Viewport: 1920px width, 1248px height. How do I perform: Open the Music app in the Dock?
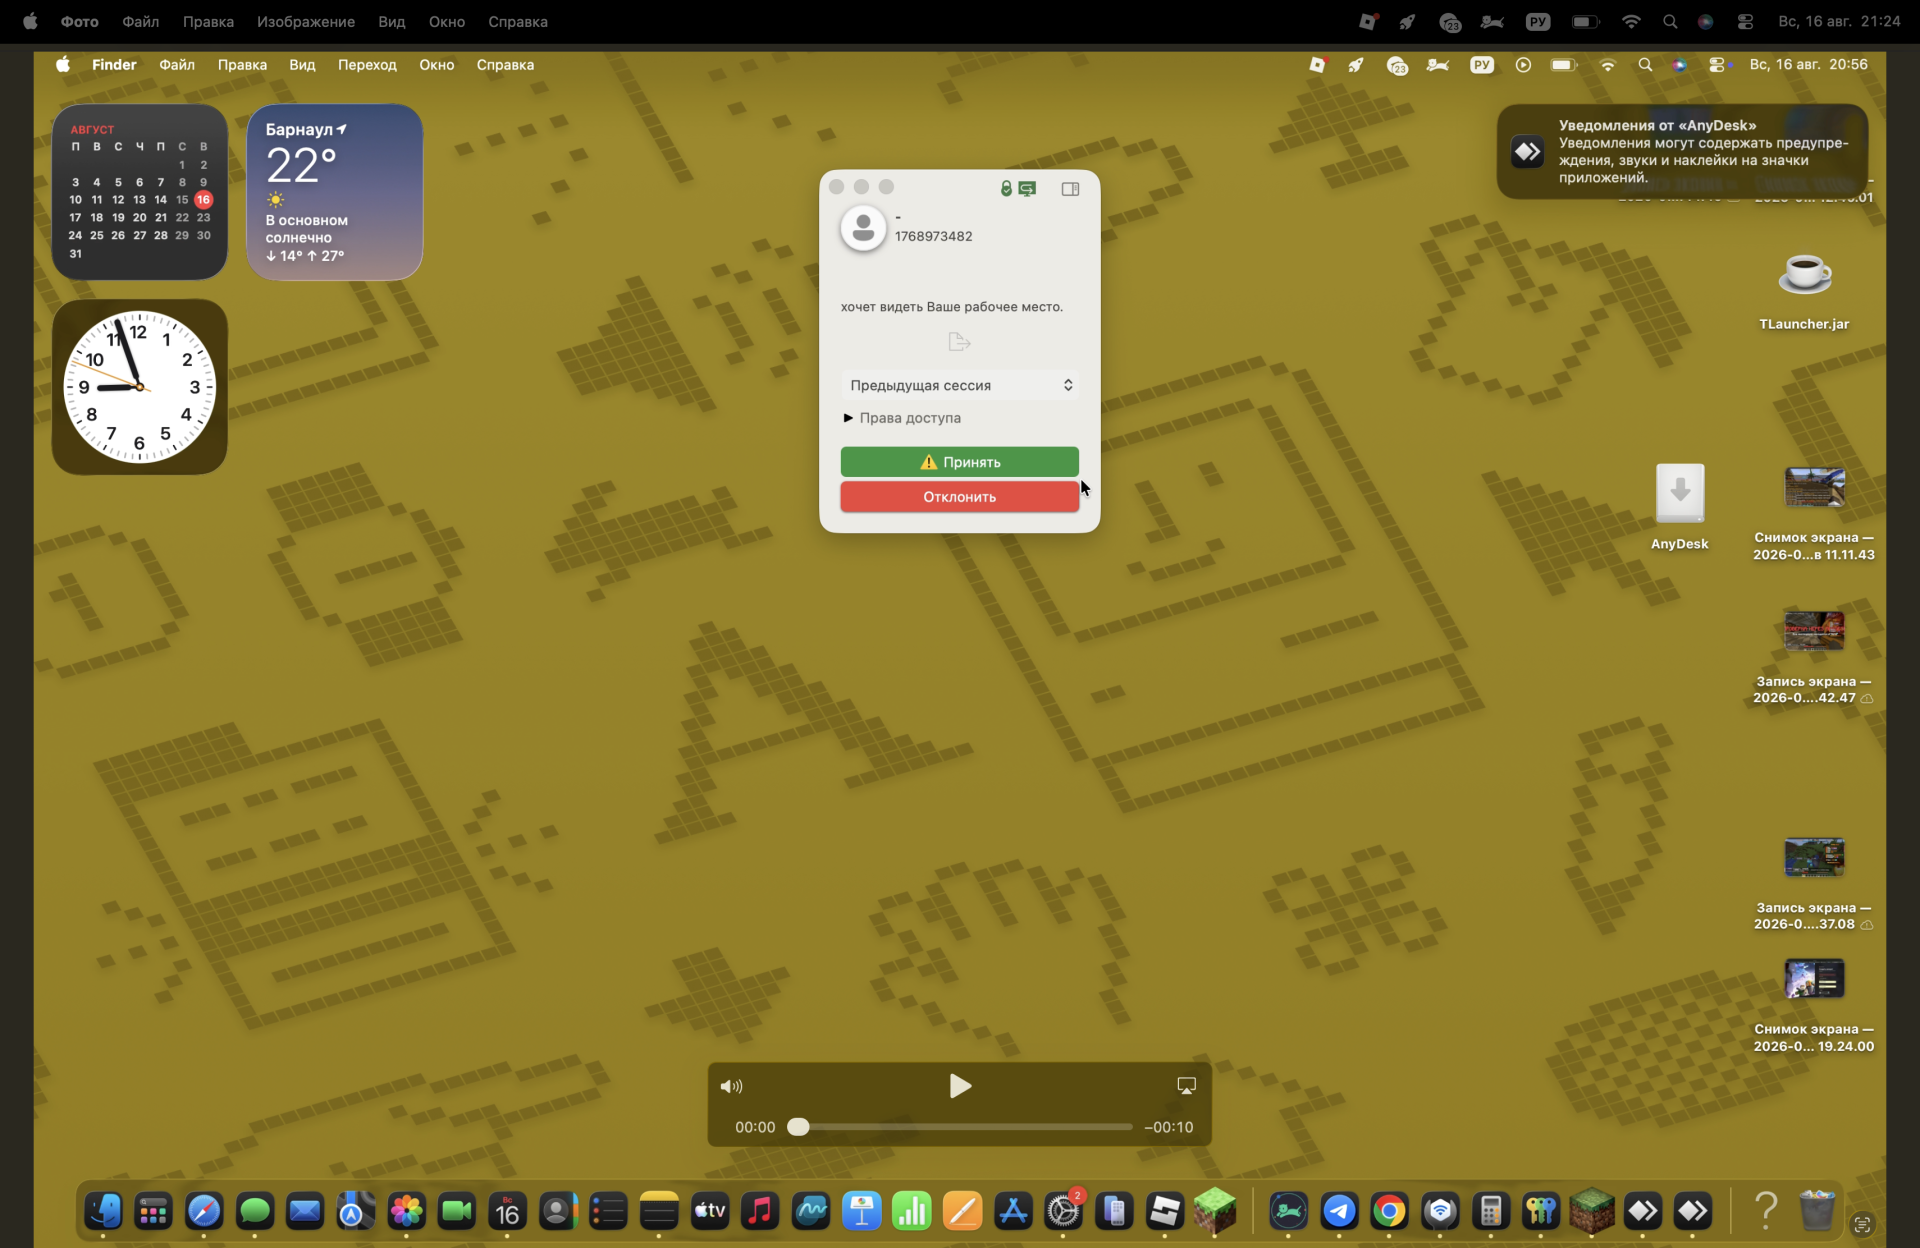pyautogui.click(x=760, y=1212)
